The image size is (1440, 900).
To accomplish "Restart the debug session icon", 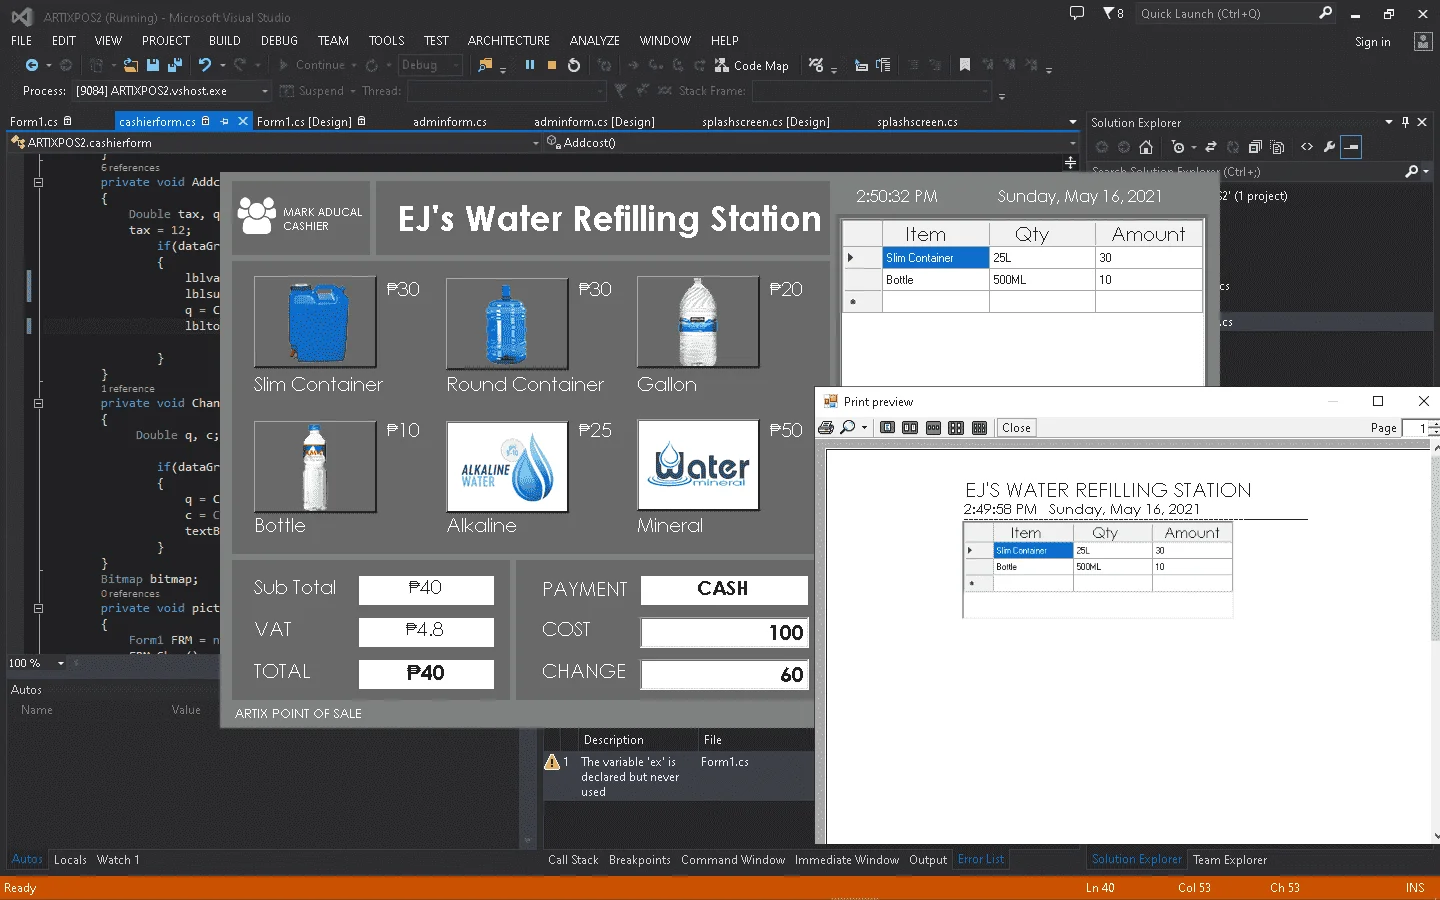I will [574, 65].
